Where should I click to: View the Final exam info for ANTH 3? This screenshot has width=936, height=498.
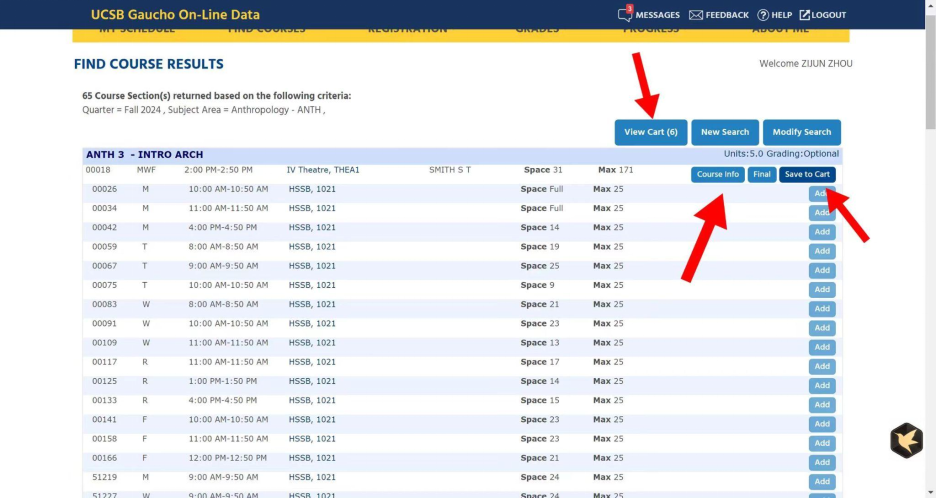coord(762,174)
